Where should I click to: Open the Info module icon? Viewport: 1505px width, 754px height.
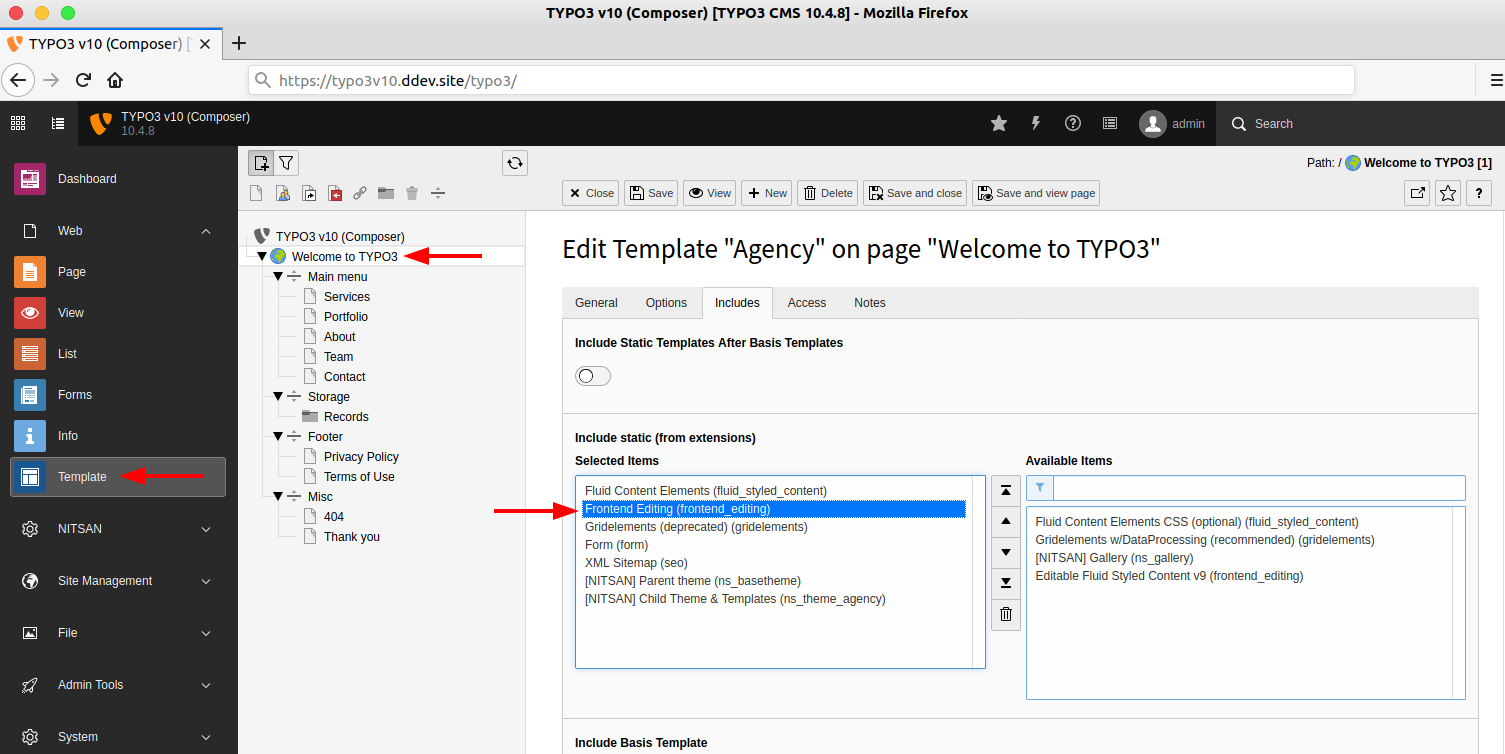(30, 436)
